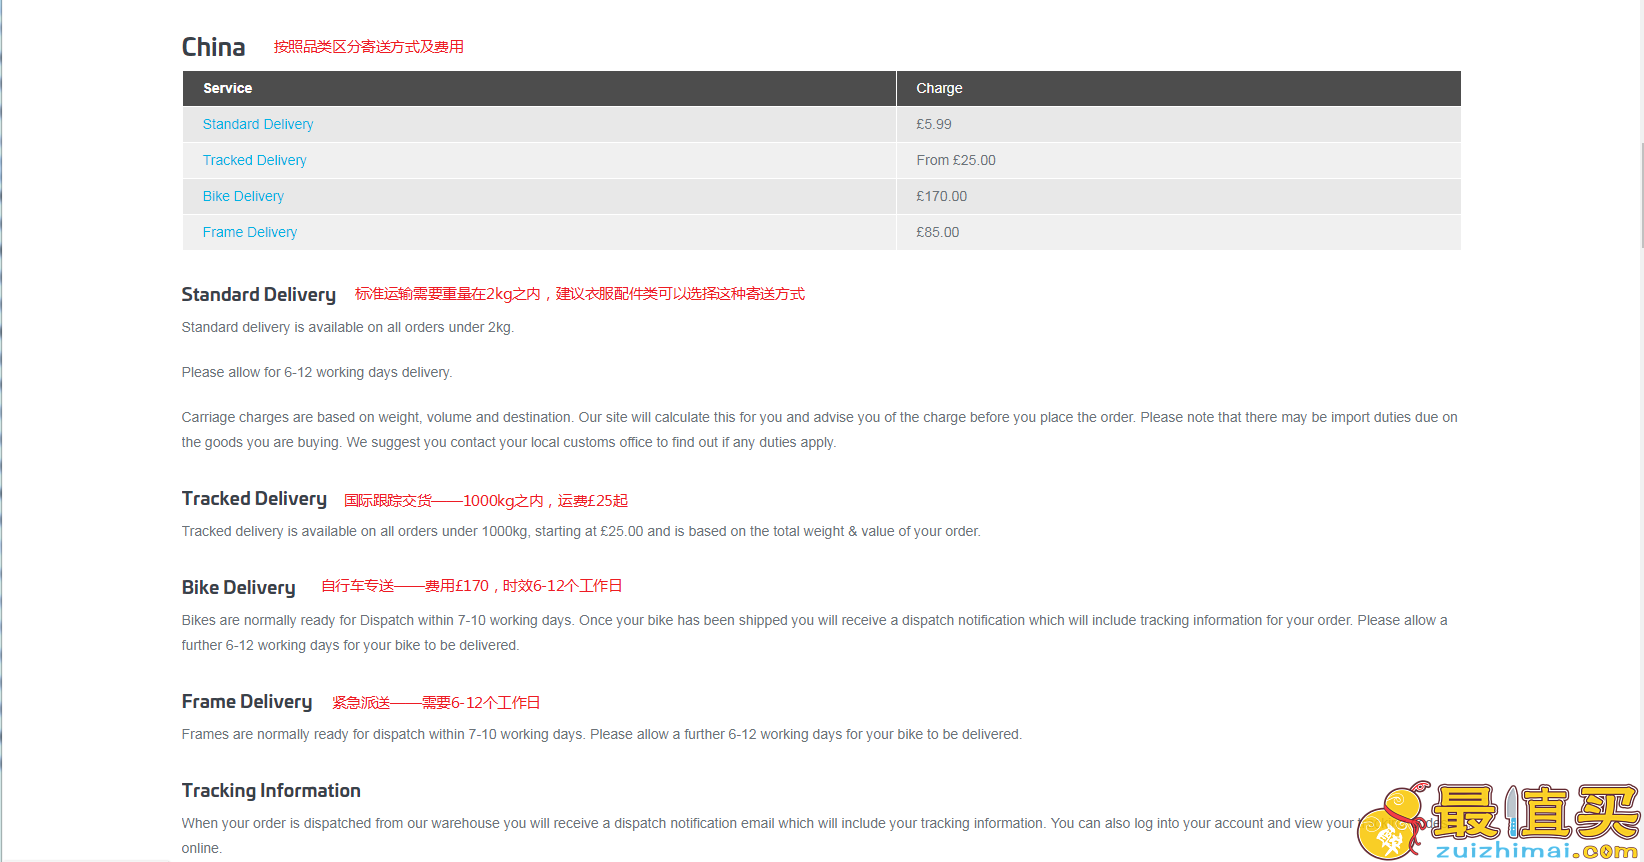Viewport: 1644px width, 862px height.
Task: Click the Standard Delivery section heading
Action: pos(258,294)
